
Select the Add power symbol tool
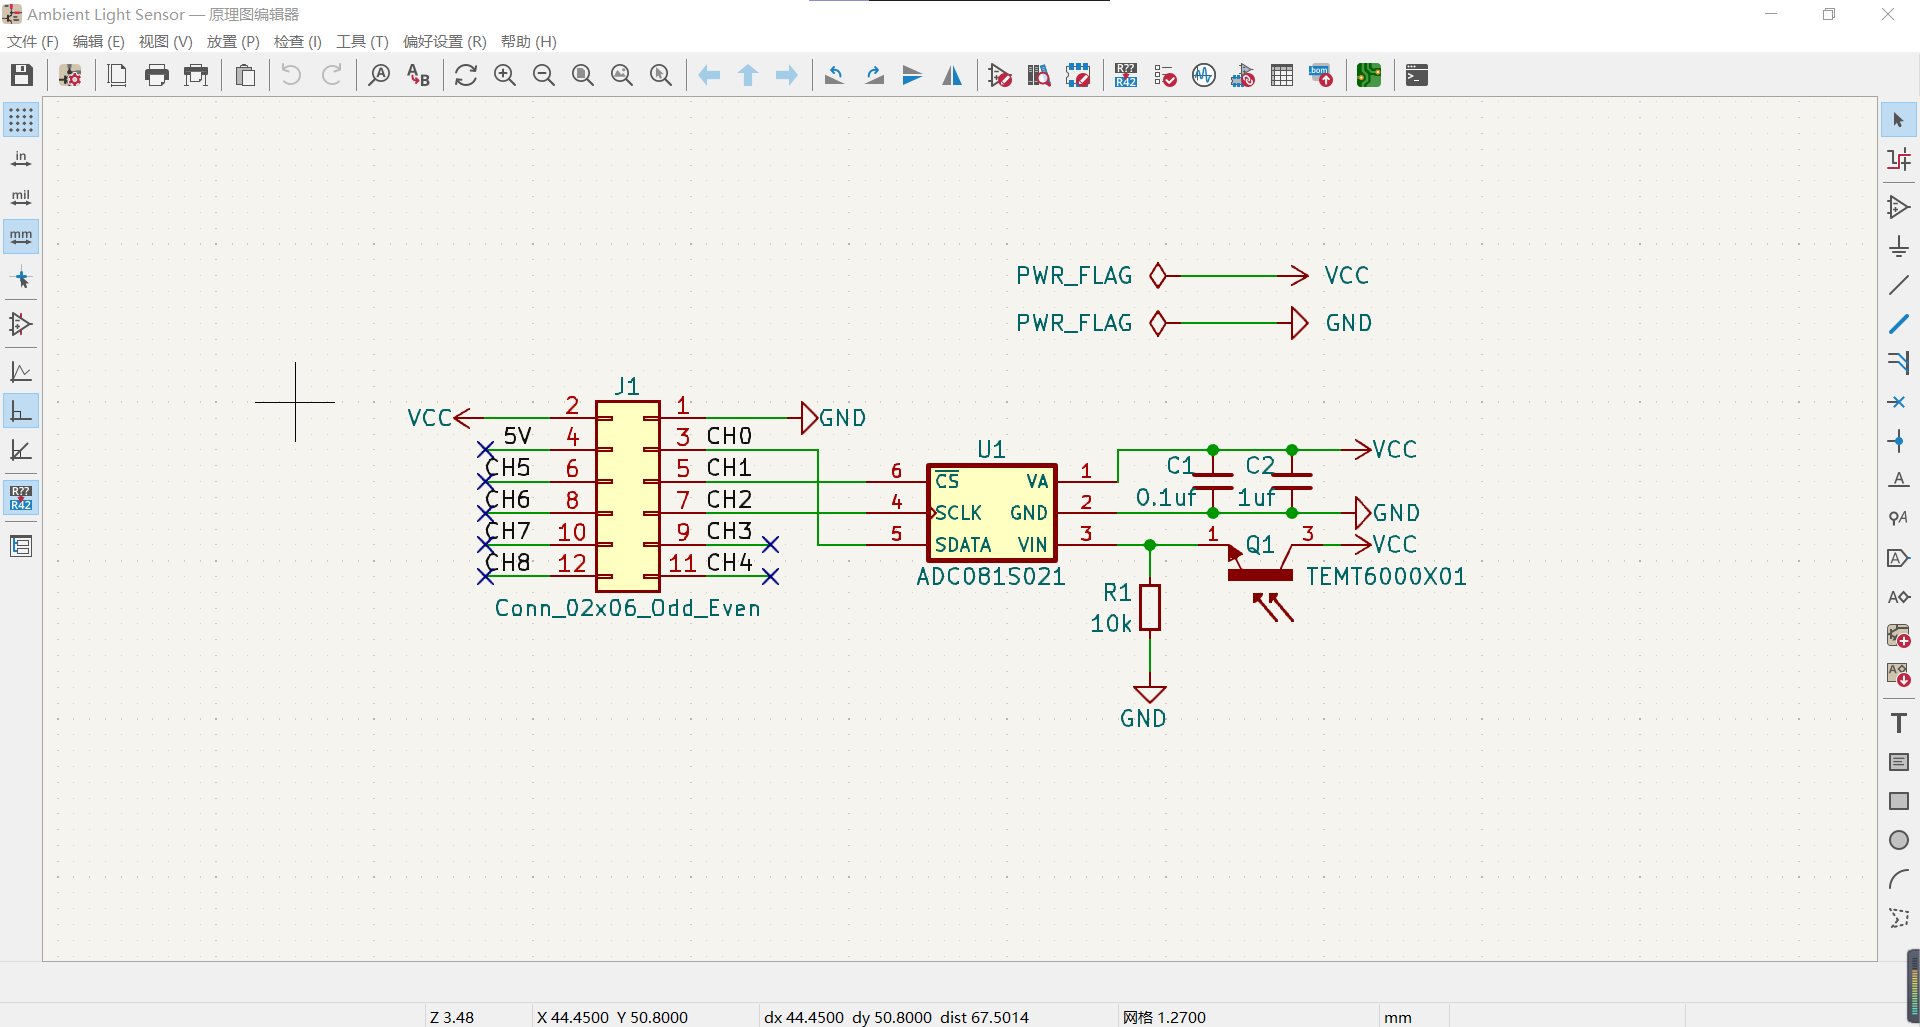(x=1899, y=246)
